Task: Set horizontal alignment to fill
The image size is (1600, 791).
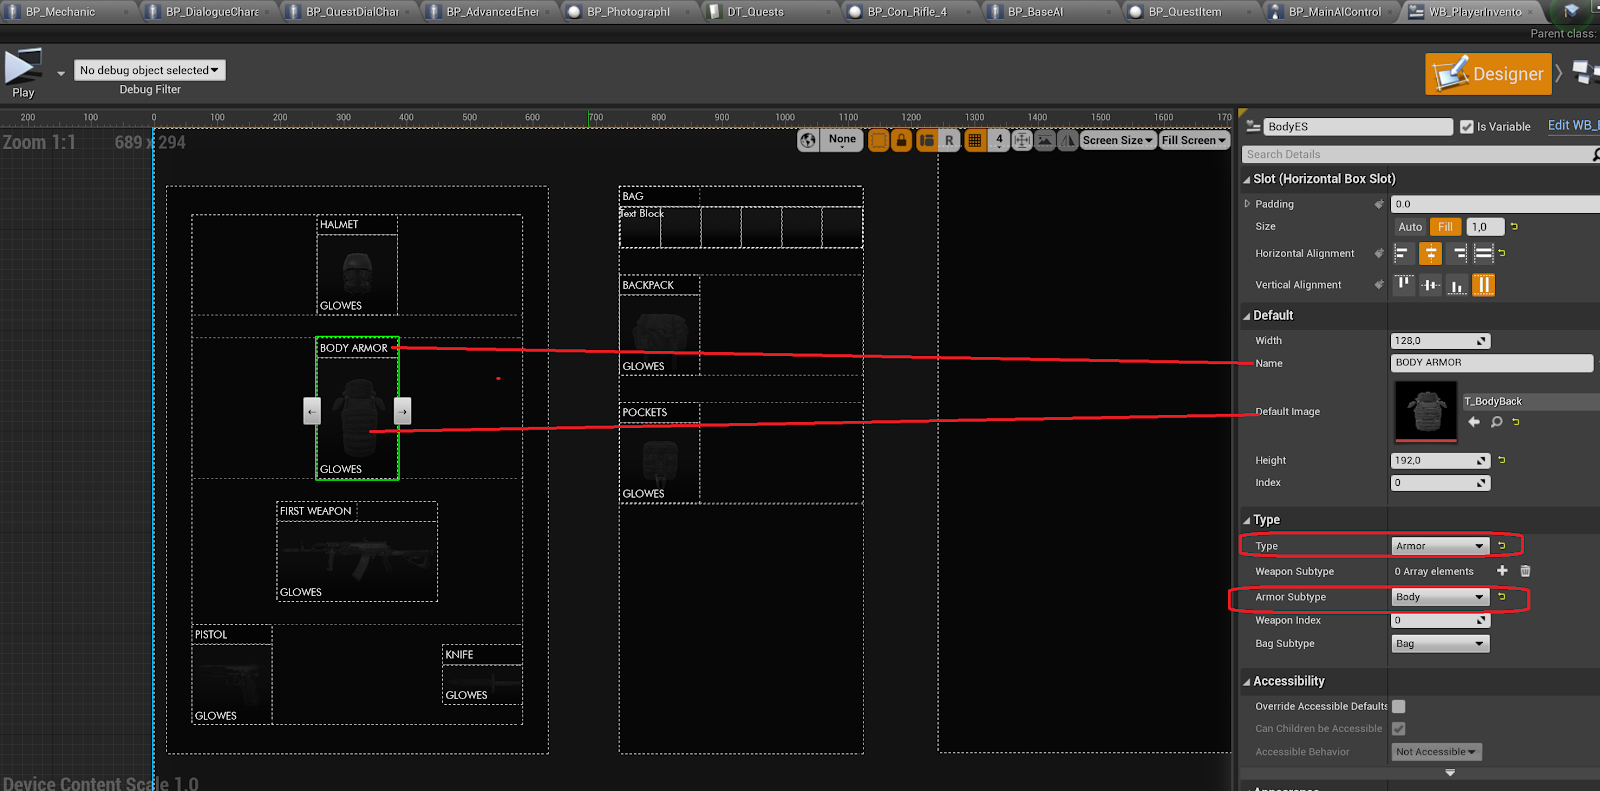Action: (x=1484, y=254)
